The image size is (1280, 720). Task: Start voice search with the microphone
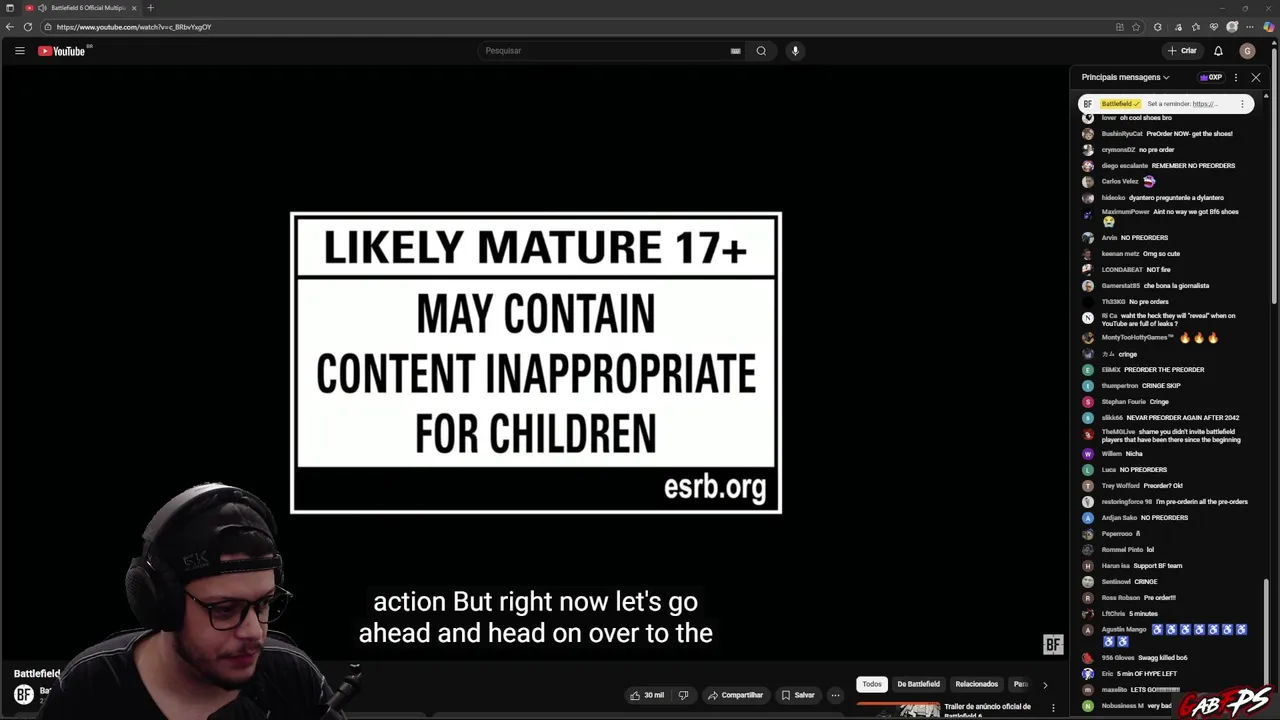coord(795,51)
